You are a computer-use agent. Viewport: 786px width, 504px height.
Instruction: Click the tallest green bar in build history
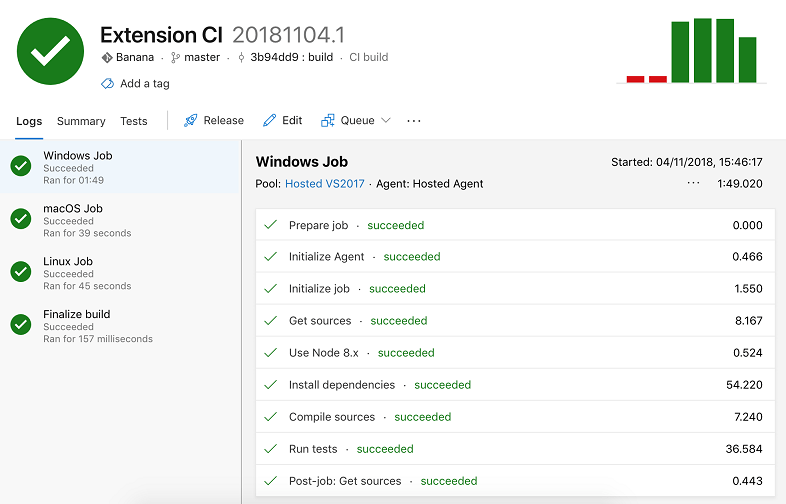[x=703, y=50]
